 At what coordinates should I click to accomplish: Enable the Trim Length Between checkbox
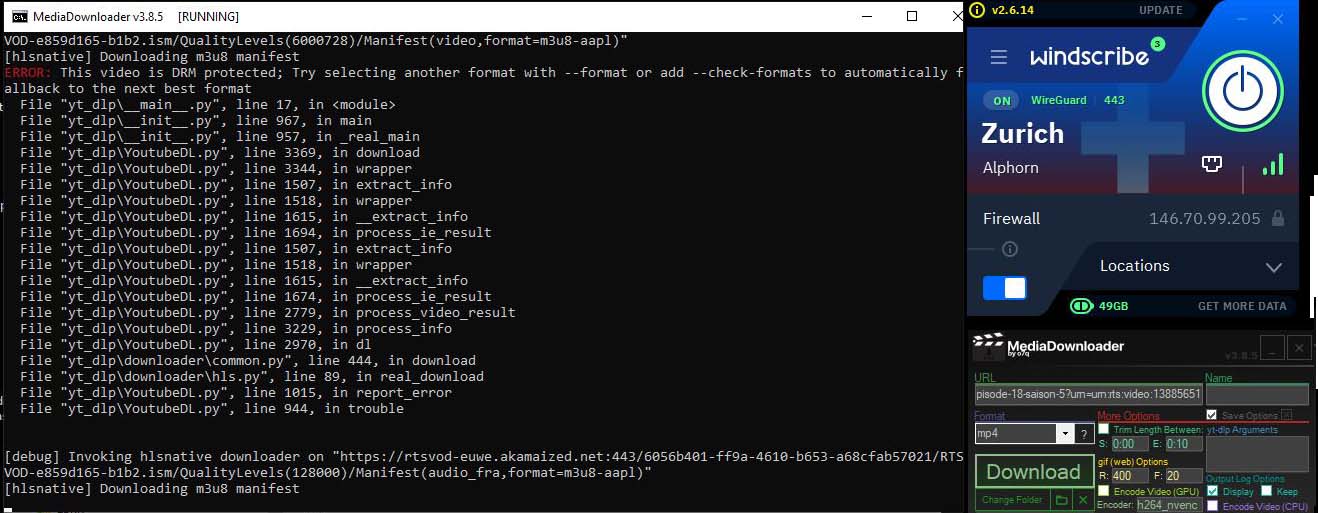(1103, 429)
